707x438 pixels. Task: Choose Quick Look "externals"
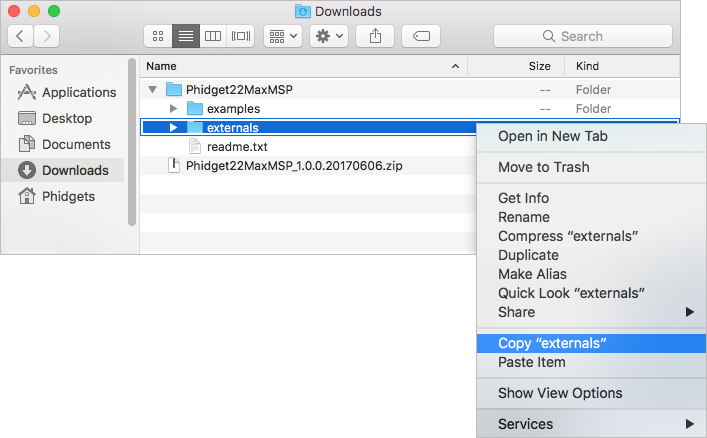point(591,293)
